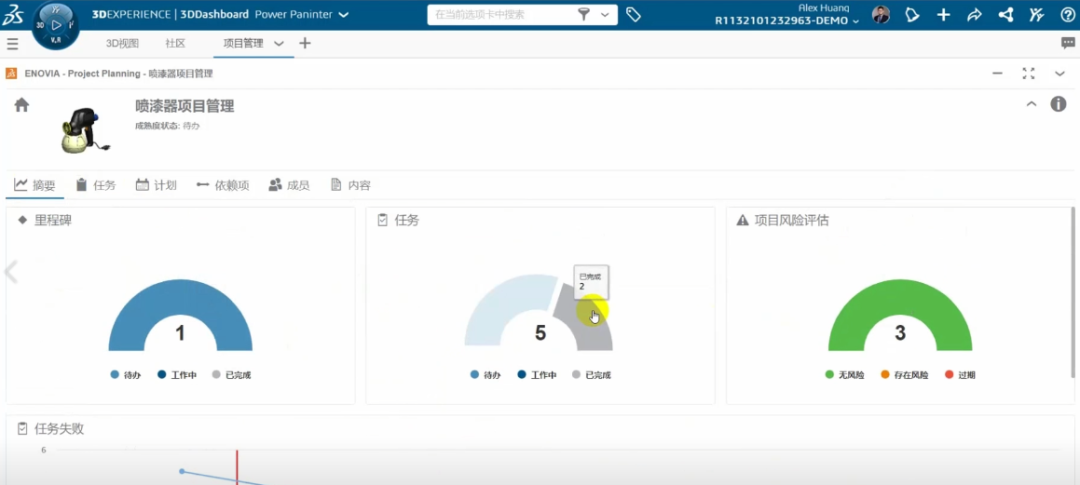
Task: Switch to the 3D视图 tab
Action: point(122,43)
